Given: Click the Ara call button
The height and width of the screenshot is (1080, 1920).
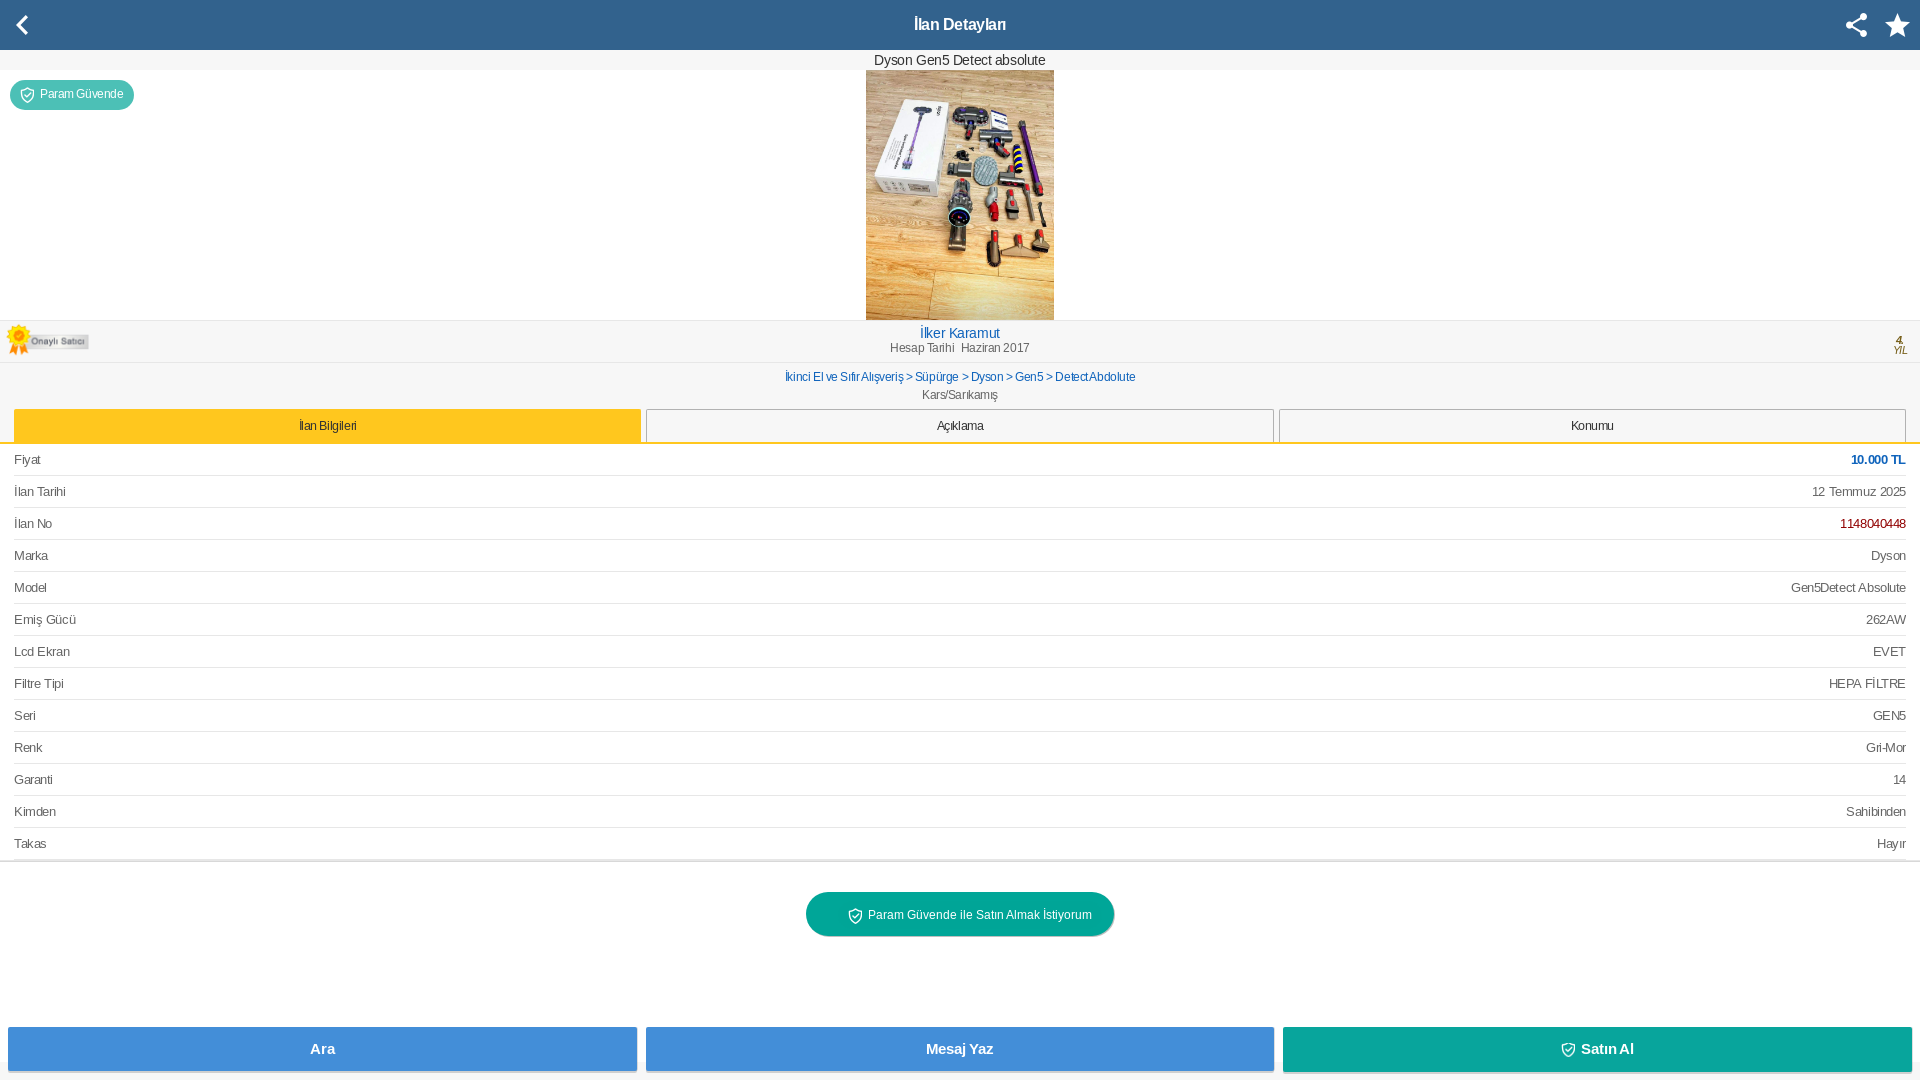Looking at the screenshot, I should point(322,1049).
